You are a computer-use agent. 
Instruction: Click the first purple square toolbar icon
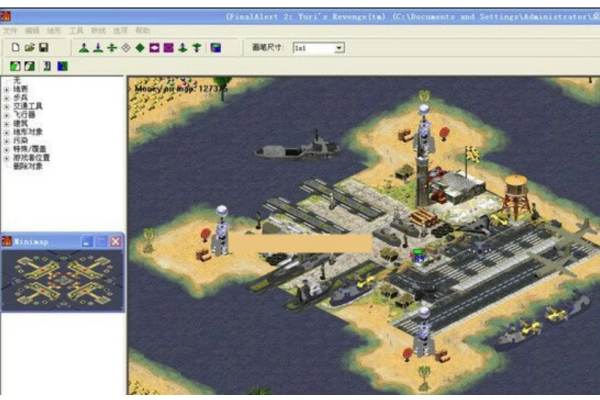[154, 48]
